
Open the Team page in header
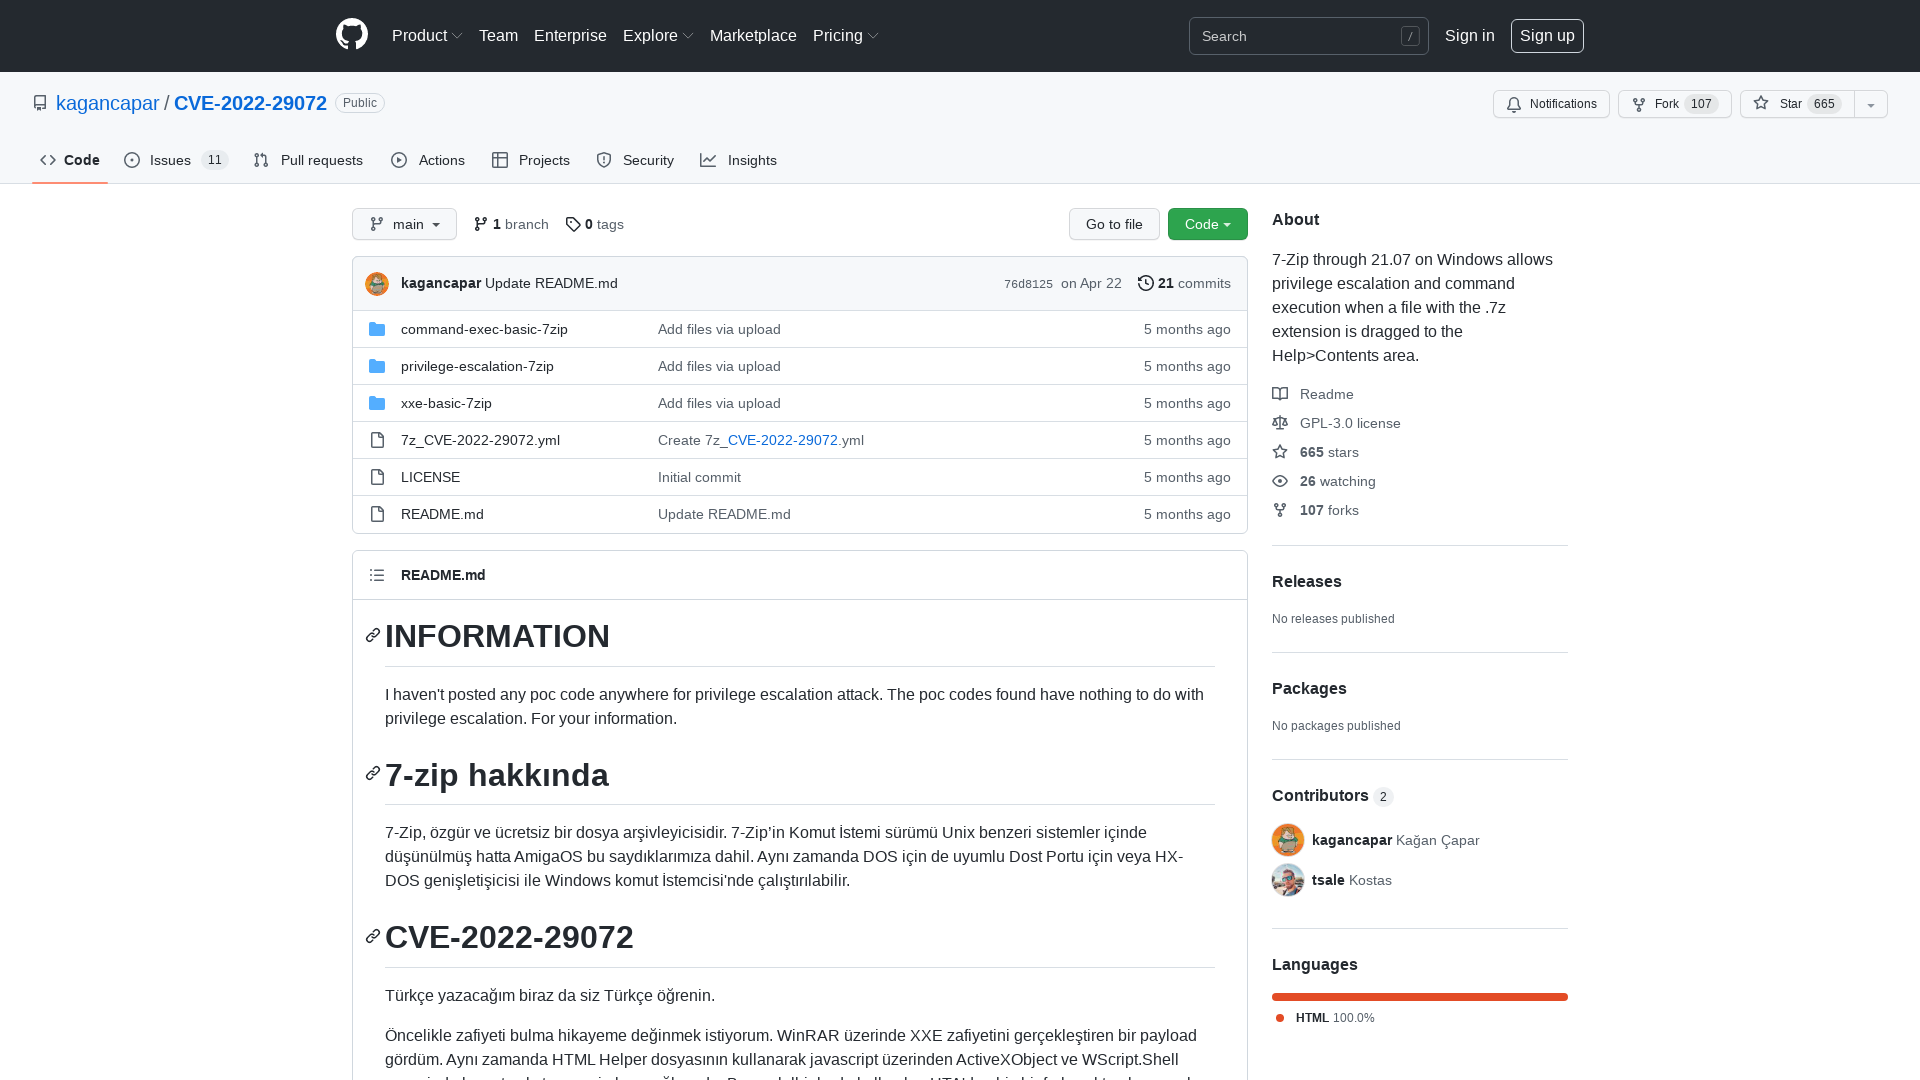498,35
